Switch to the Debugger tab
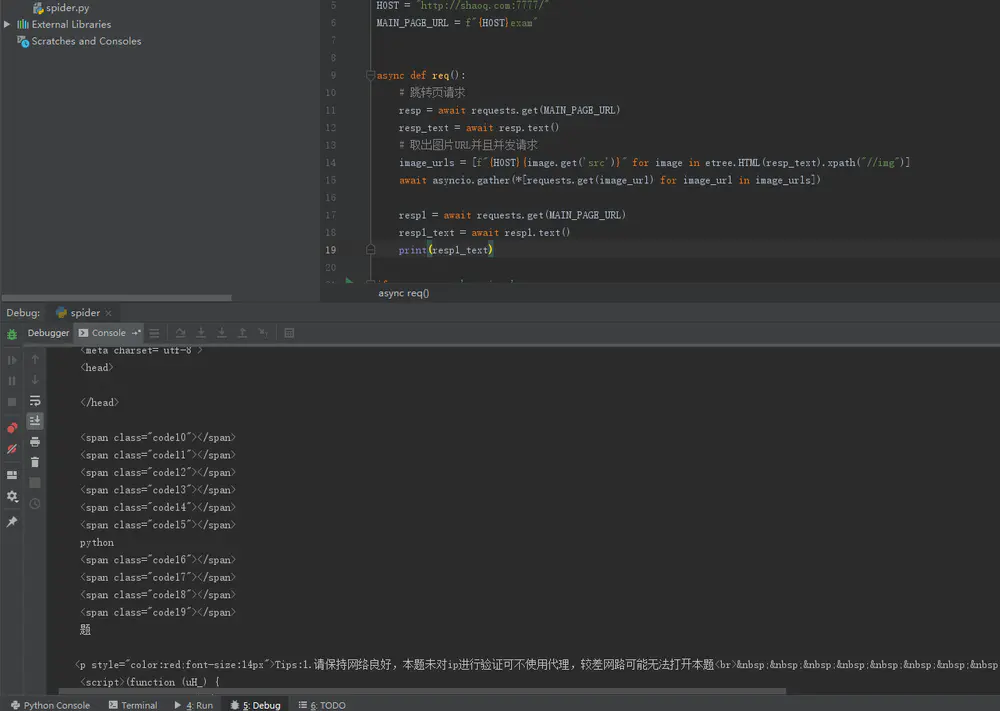The width and height of the screenshot is (1000, 711). point(48,333)
